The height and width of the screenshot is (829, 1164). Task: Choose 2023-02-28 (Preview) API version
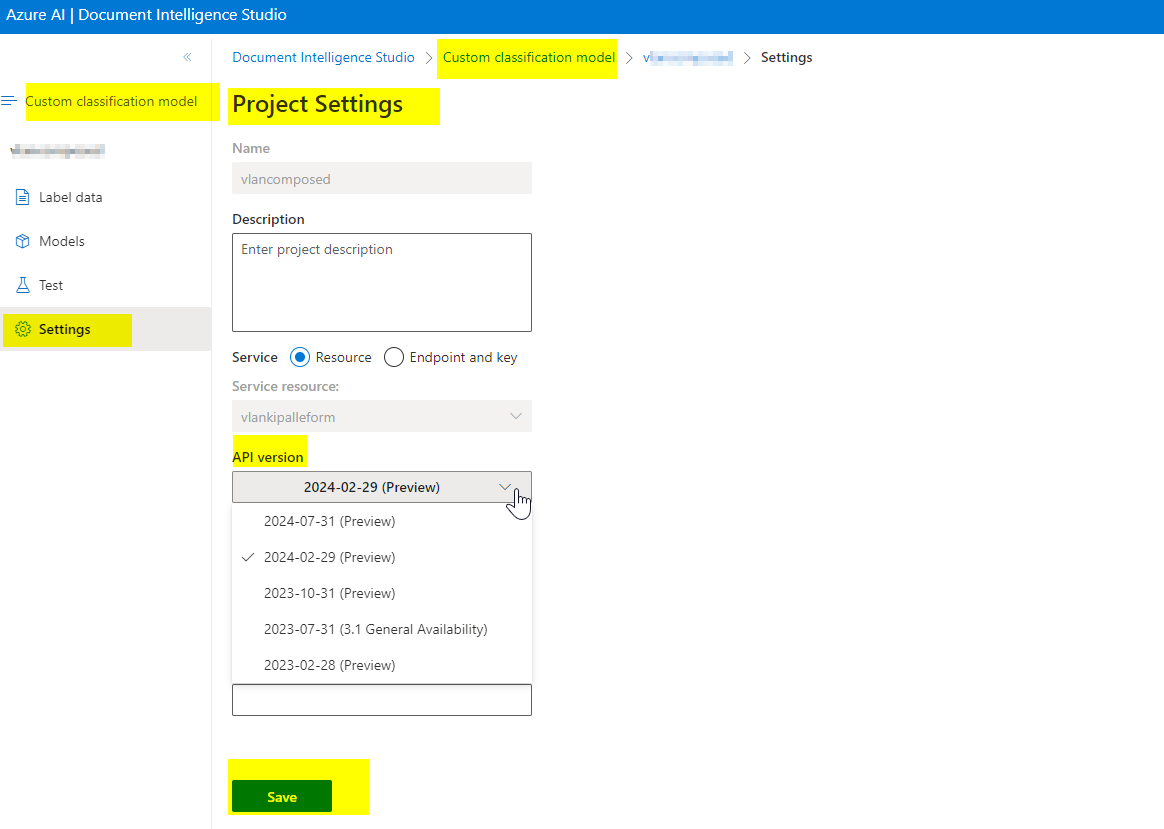pyautogui.click(x=382, y=665)
